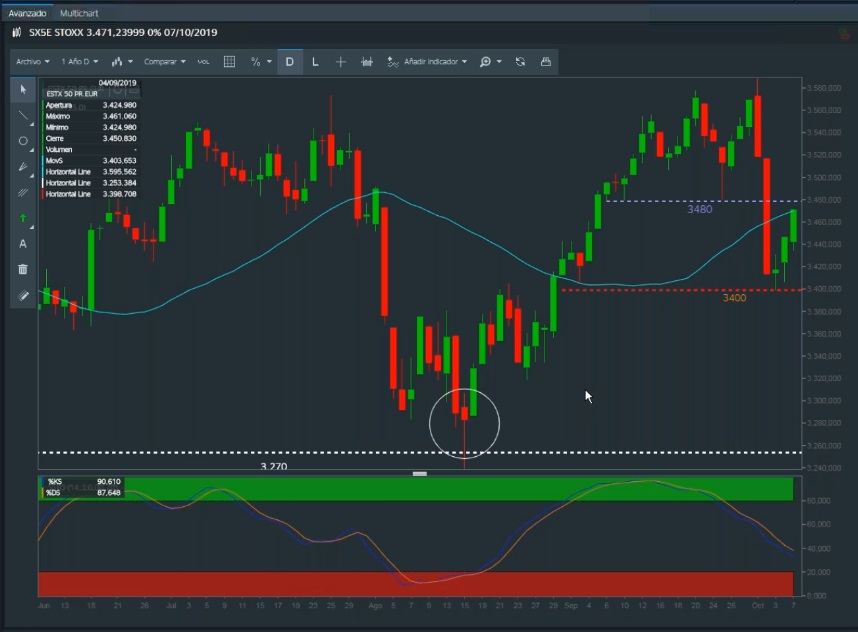Click the %DS 87,648 stochastic label

point(82,492)
